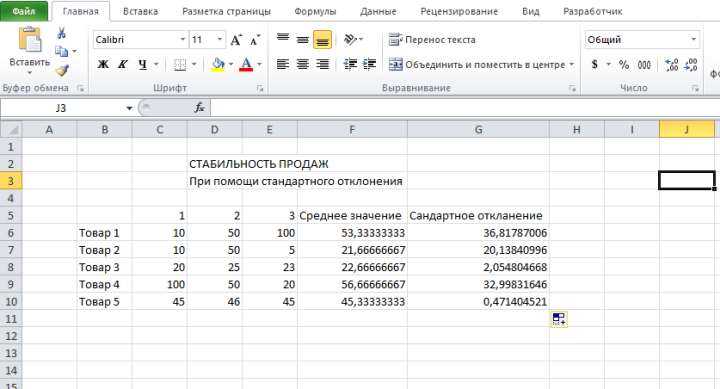Click cell containing 36,81787006
The image size is (720, 389).
point(478,233)
